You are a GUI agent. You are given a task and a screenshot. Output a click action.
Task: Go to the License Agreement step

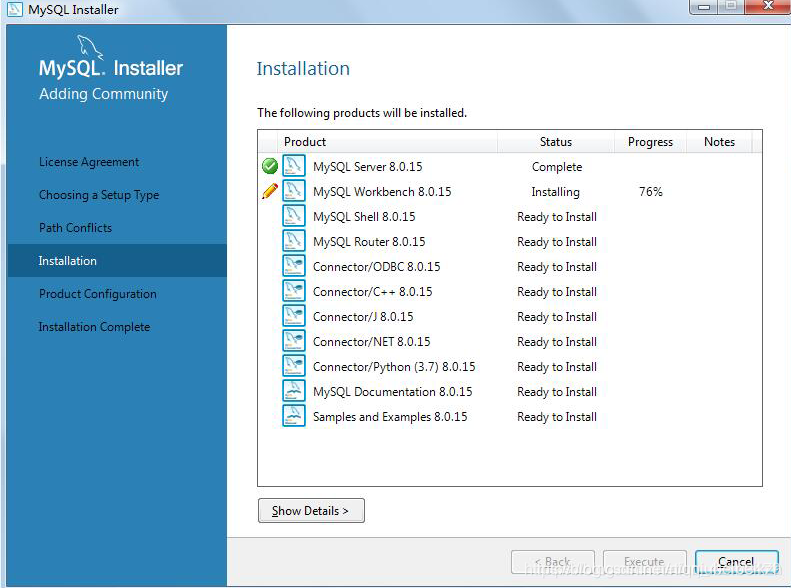(x=89, y=162)
